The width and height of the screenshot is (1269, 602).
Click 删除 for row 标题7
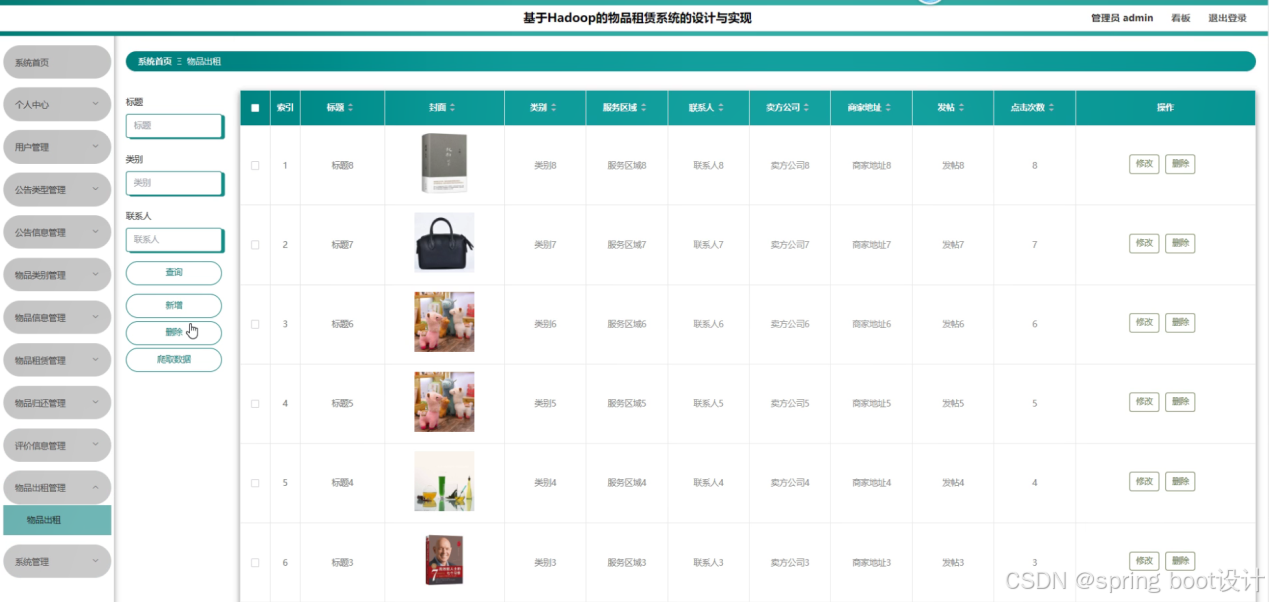click(1180, 243)
